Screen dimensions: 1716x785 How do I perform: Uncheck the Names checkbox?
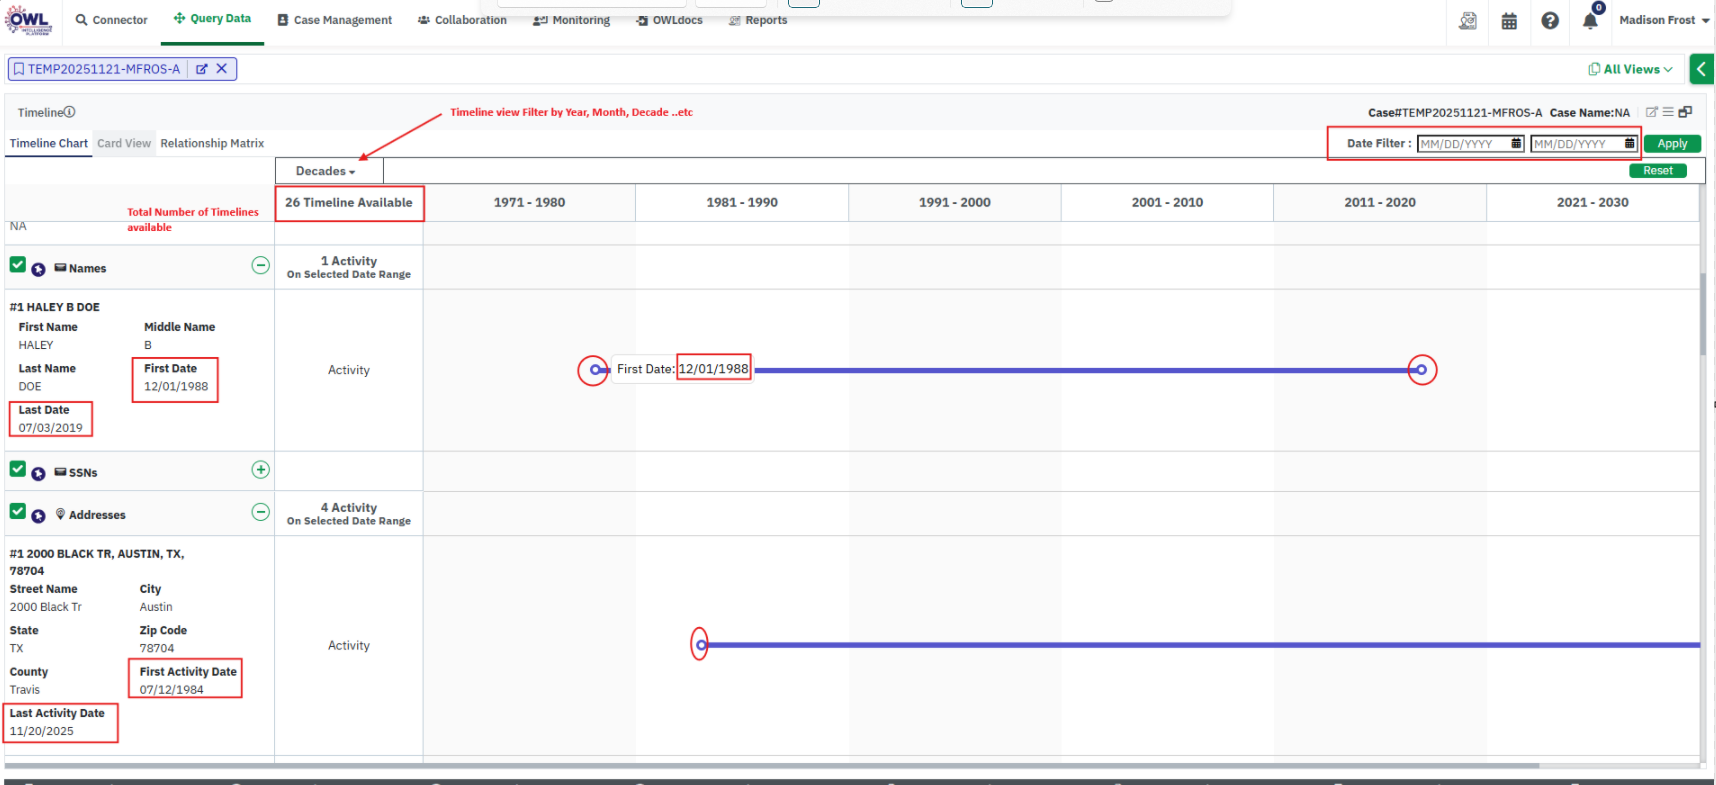pyautogui.click(x=17, y=265)
